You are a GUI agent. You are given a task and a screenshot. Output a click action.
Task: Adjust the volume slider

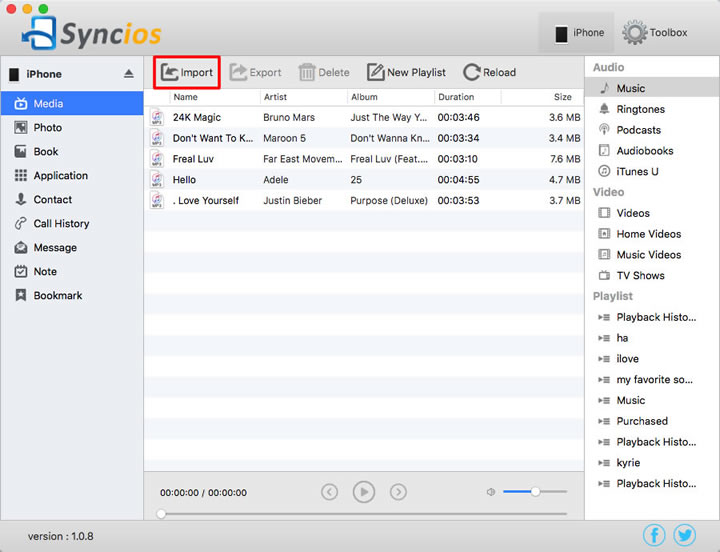535,492
